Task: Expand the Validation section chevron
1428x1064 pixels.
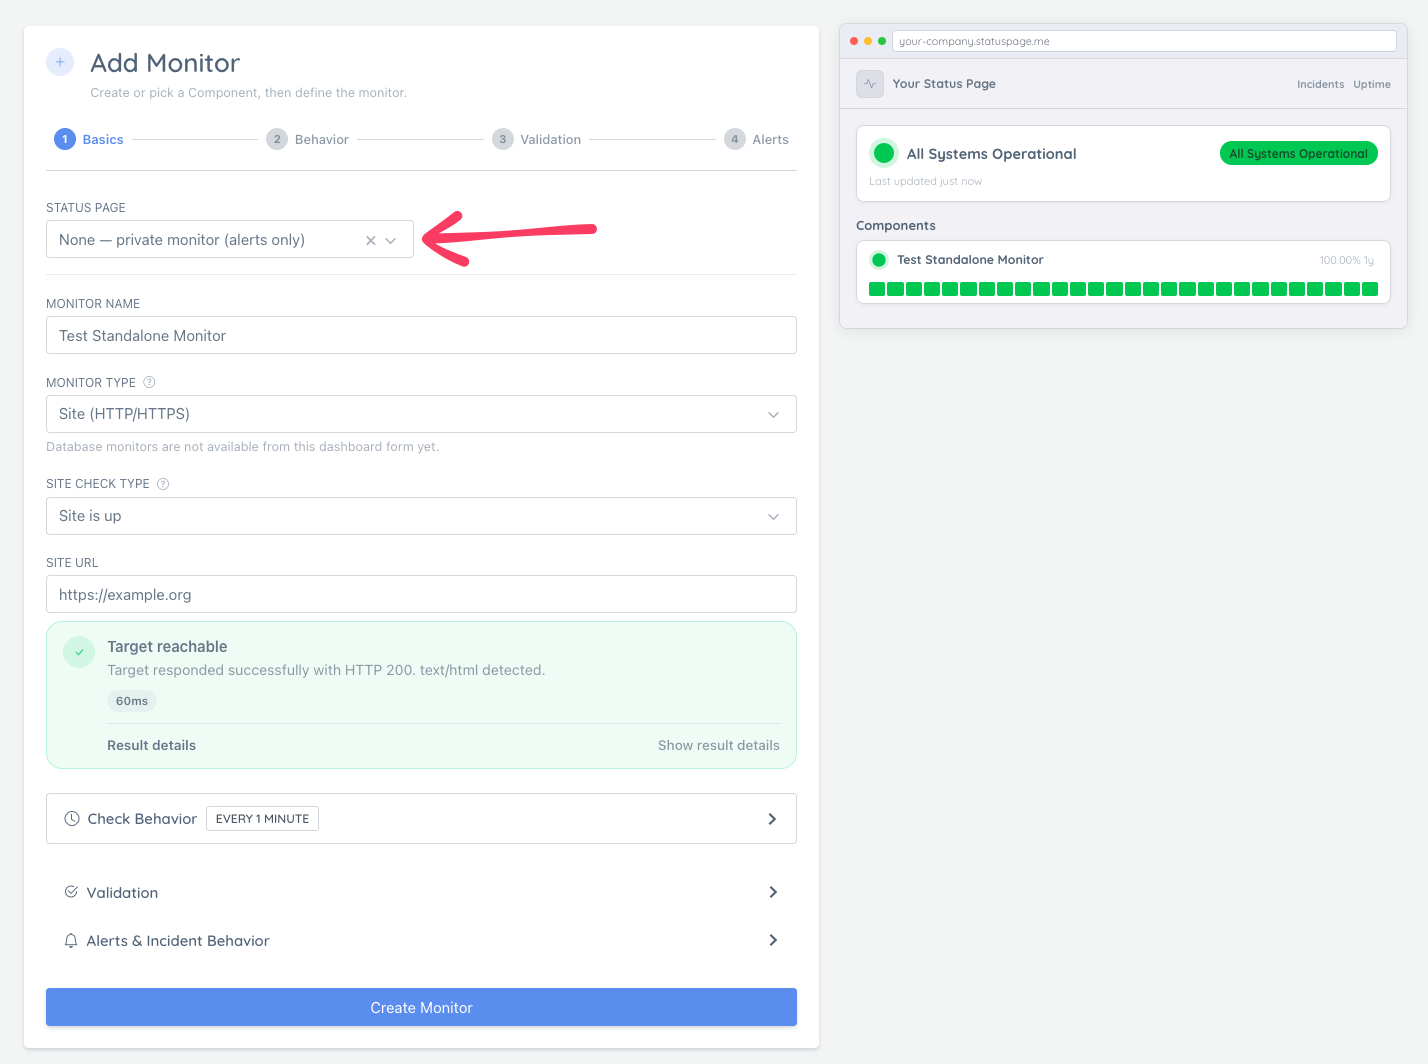Action: point(772,892)
